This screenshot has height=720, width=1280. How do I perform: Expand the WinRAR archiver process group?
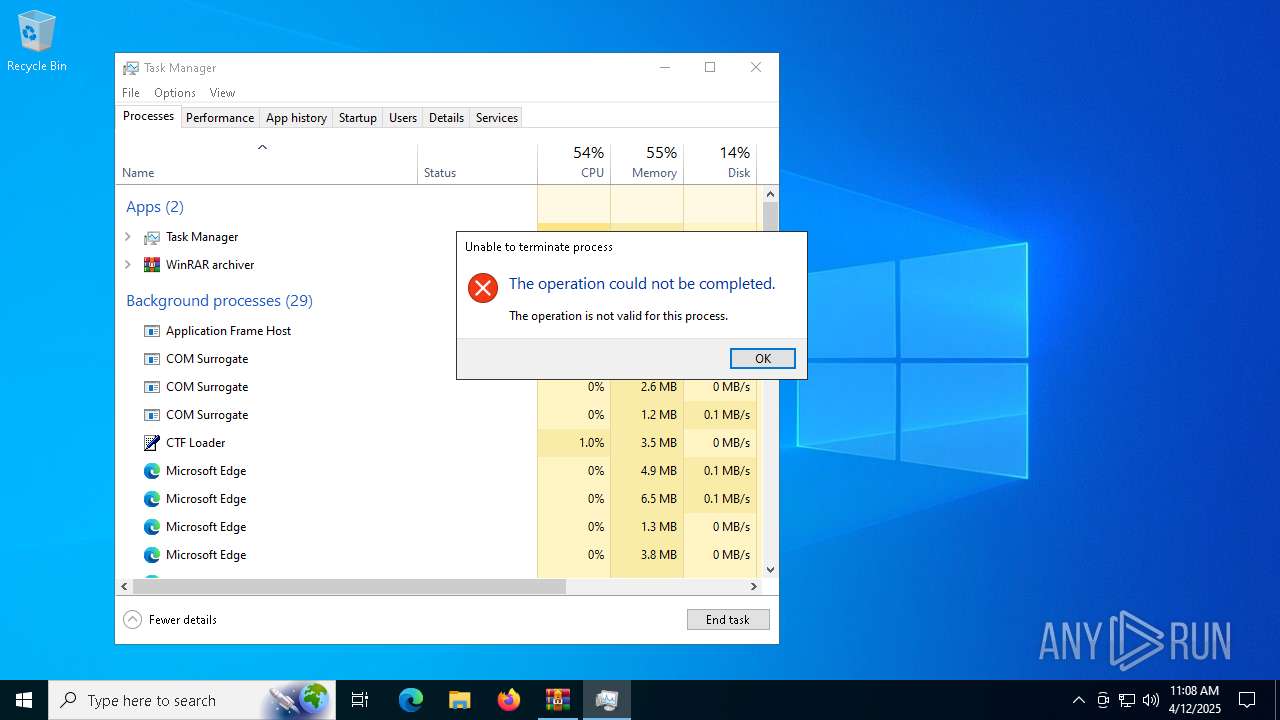[x=128, y=265]
